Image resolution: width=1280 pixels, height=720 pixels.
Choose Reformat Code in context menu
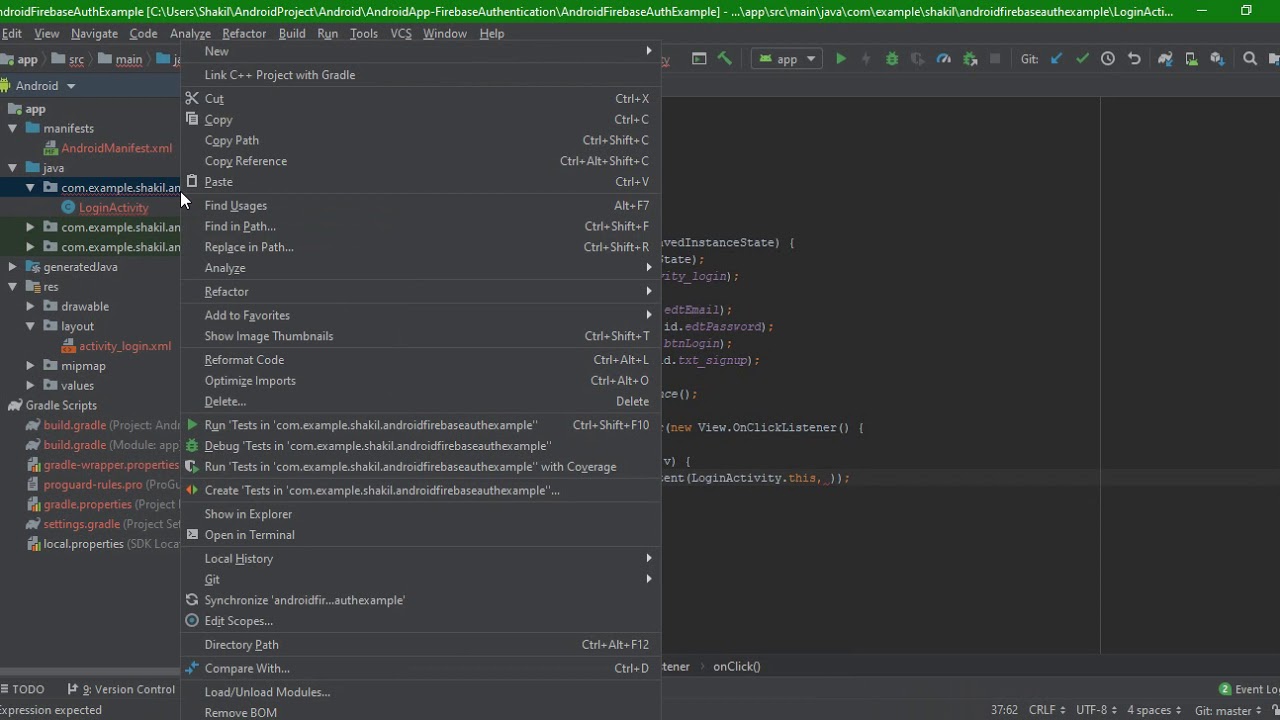pyautogui.click(x=420, y=360)
